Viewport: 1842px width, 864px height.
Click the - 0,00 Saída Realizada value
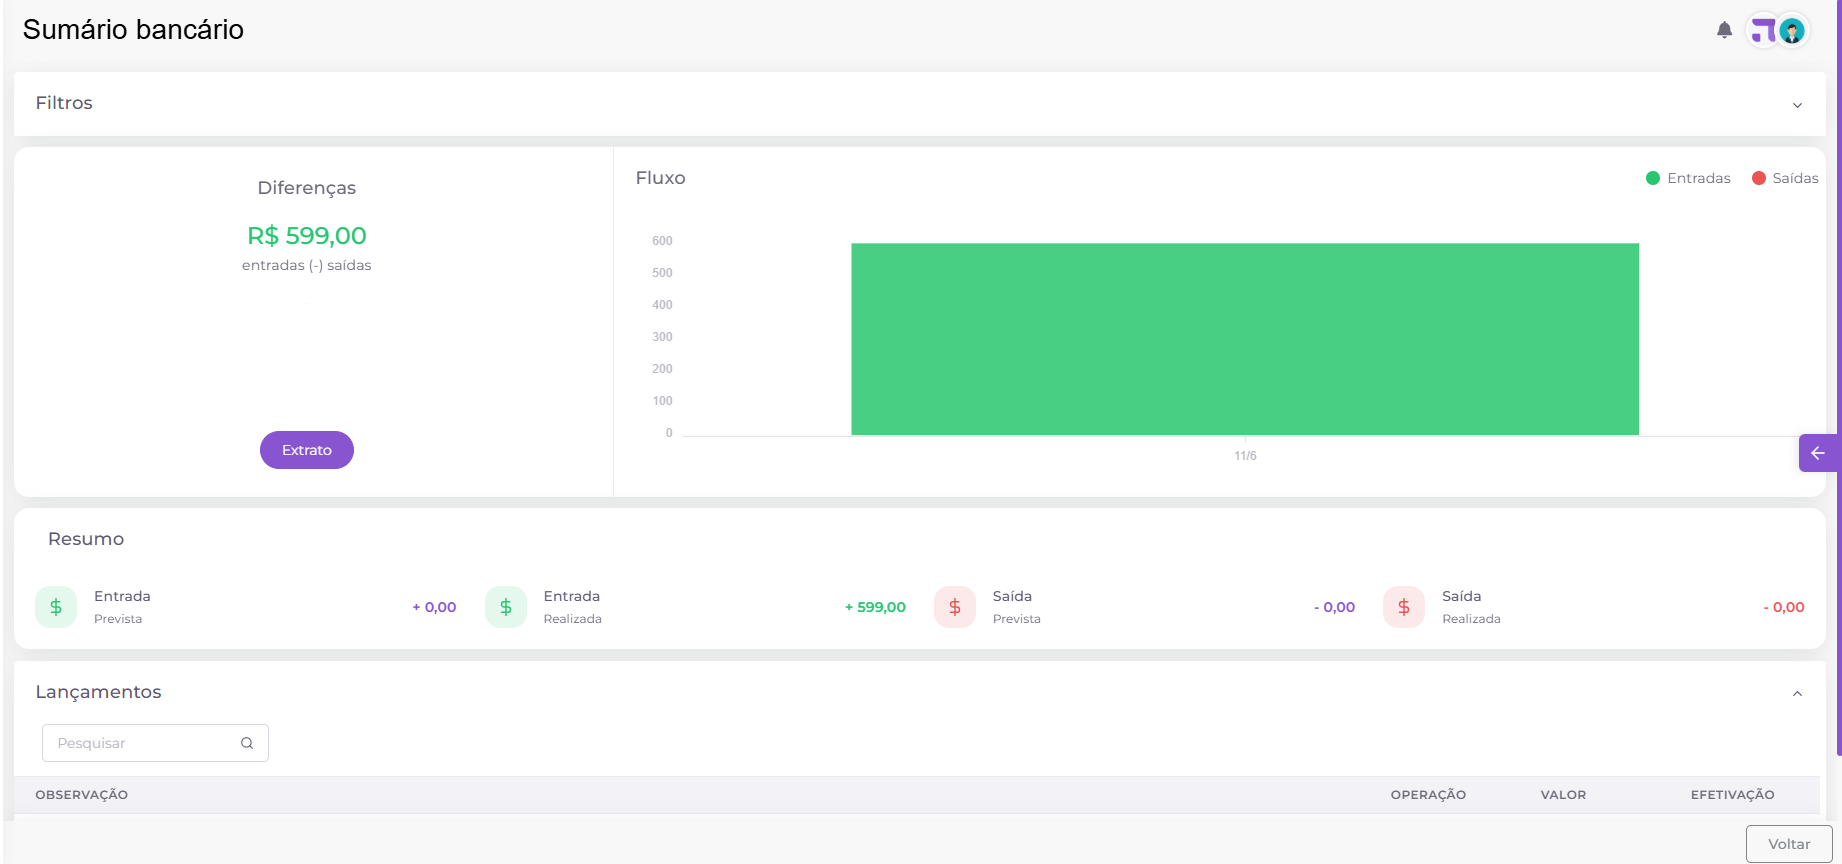(1784, 607)
